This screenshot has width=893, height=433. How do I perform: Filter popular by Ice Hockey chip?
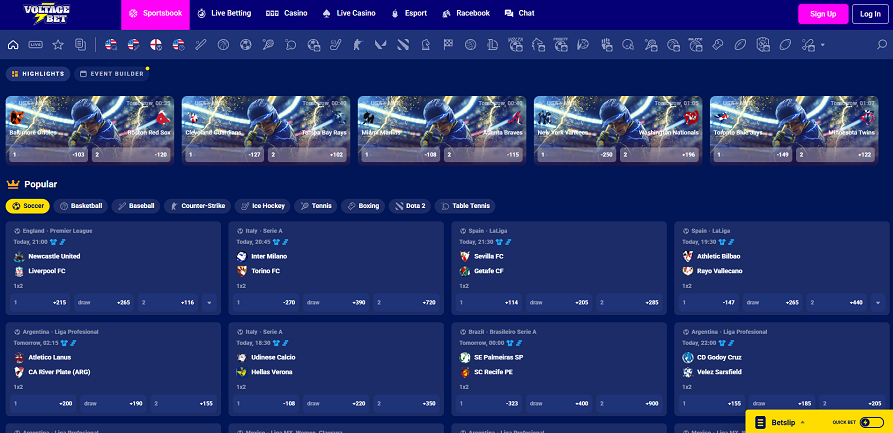(263, 206)
